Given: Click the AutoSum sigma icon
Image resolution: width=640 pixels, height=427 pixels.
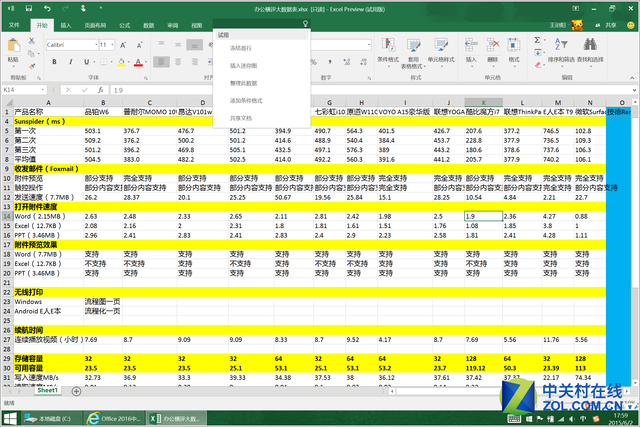Looking at the screenshot, I should (537, 40).
